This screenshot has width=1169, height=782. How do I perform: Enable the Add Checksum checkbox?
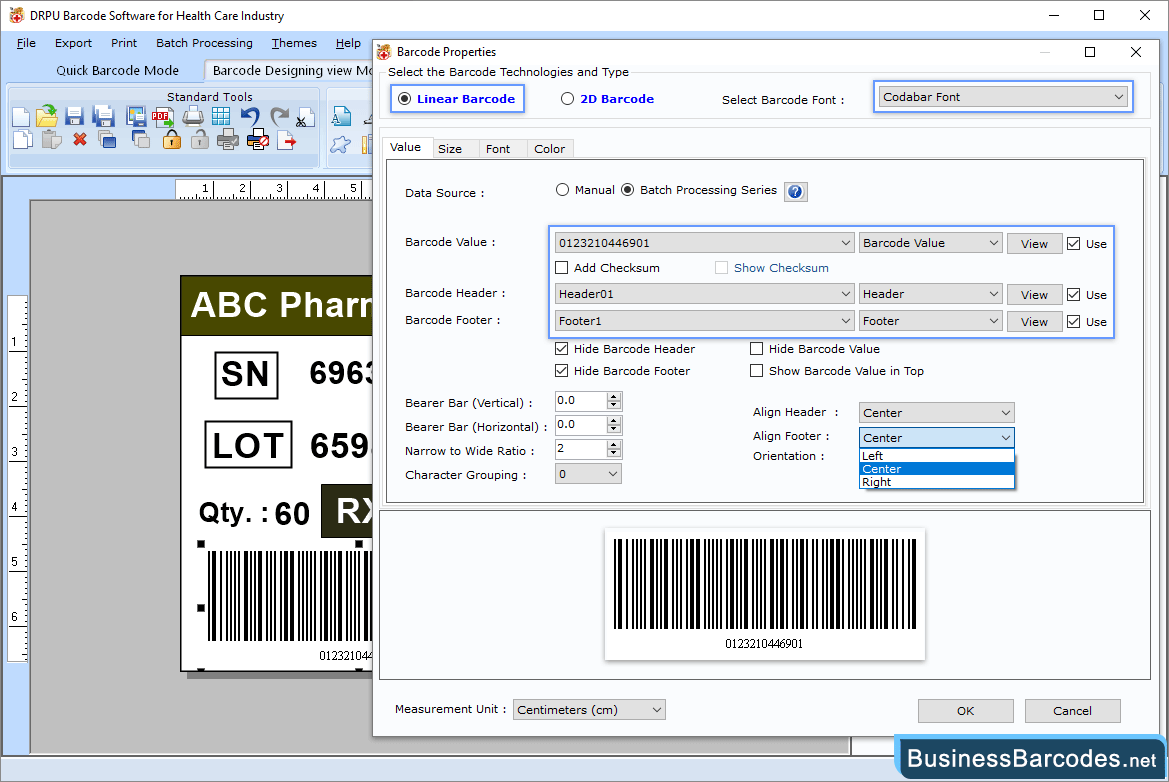click(562, 268)
